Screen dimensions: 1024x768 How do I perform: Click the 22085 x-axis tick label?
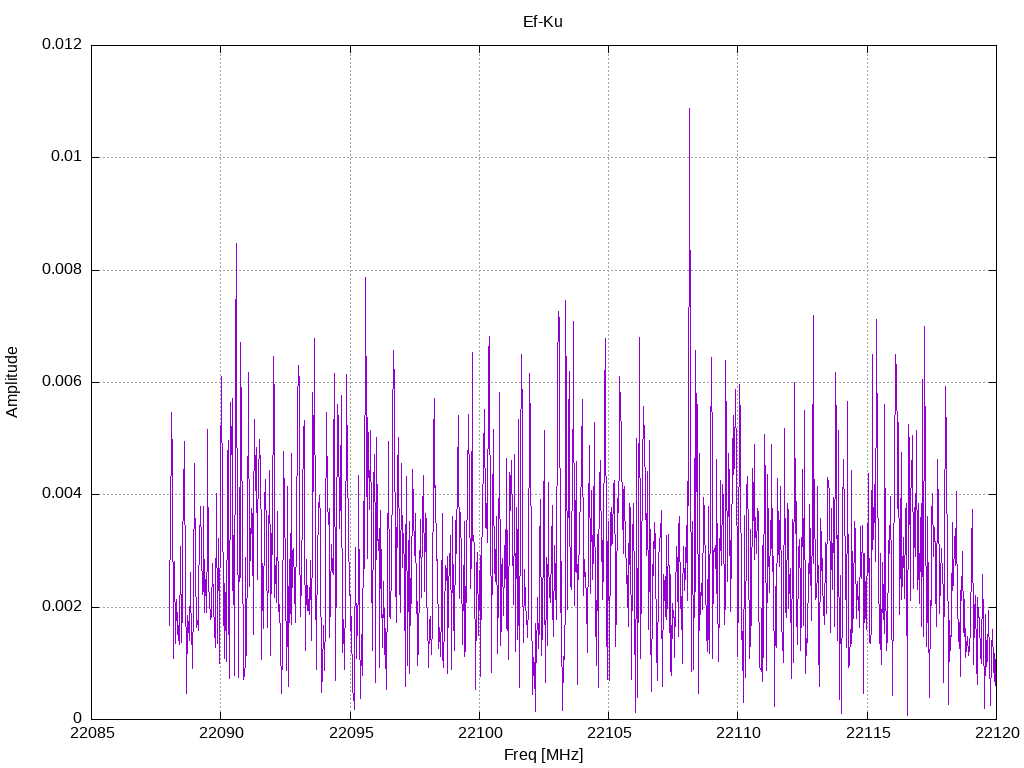point(92,733)
